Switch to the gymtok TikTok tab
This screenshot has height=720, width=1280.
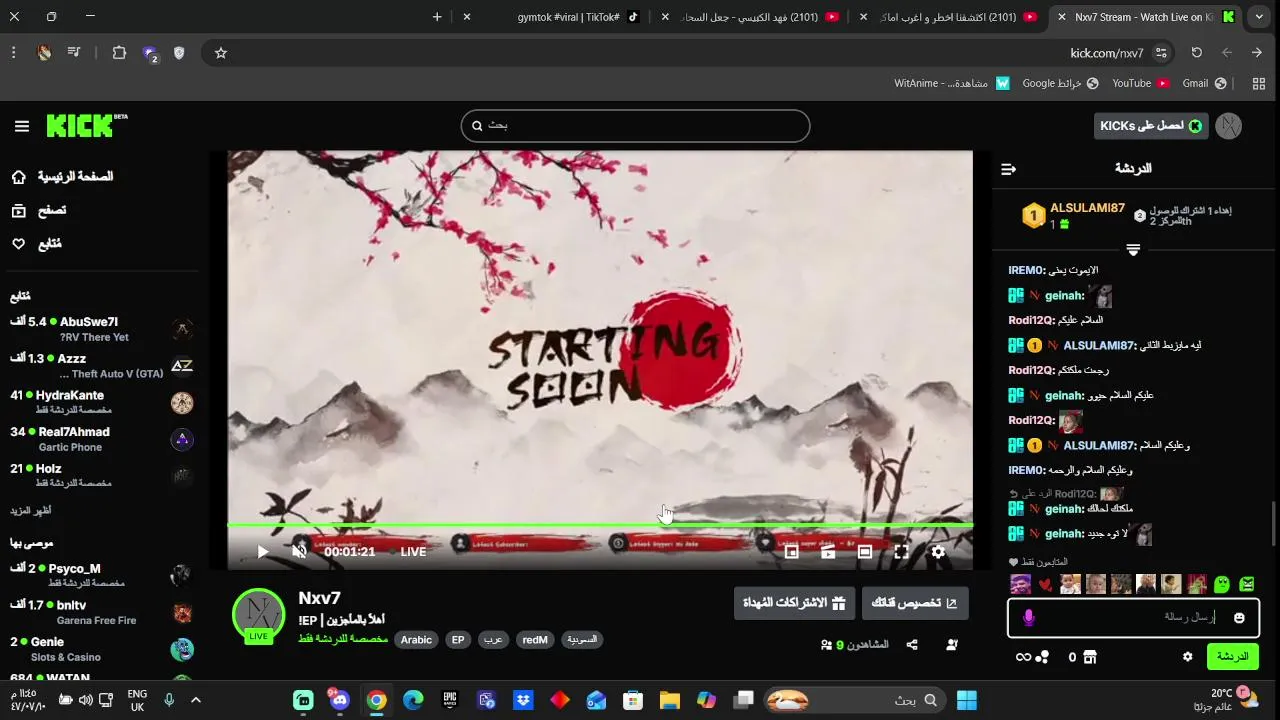pos(568,17)
